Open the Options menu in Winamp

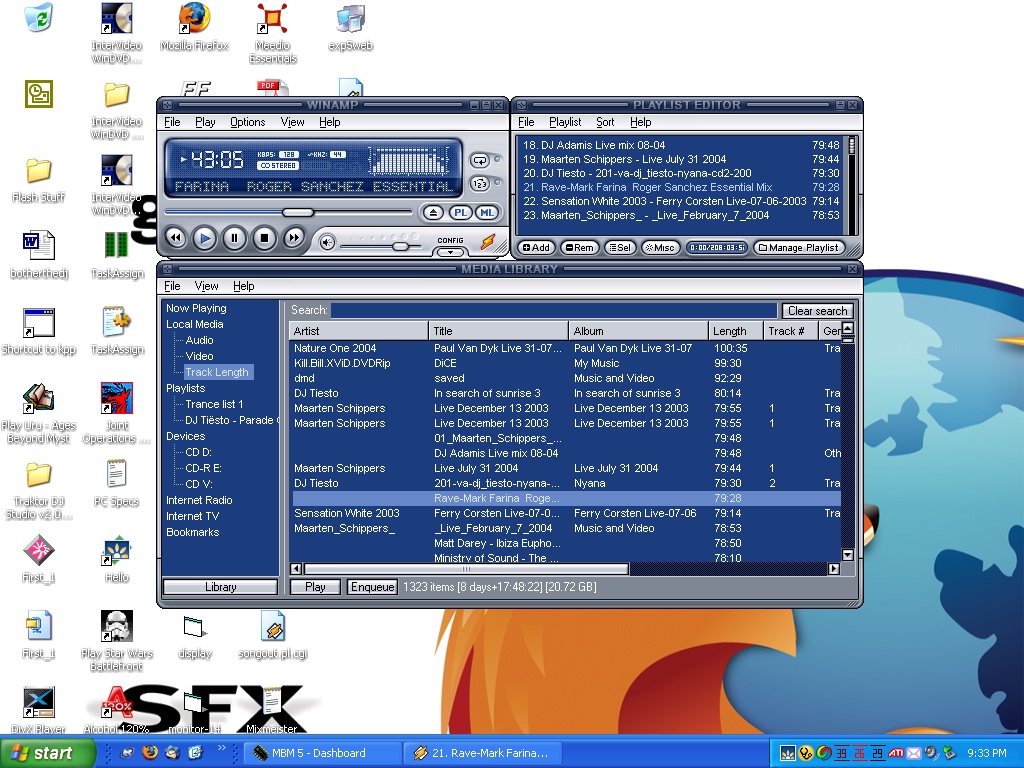248,122
